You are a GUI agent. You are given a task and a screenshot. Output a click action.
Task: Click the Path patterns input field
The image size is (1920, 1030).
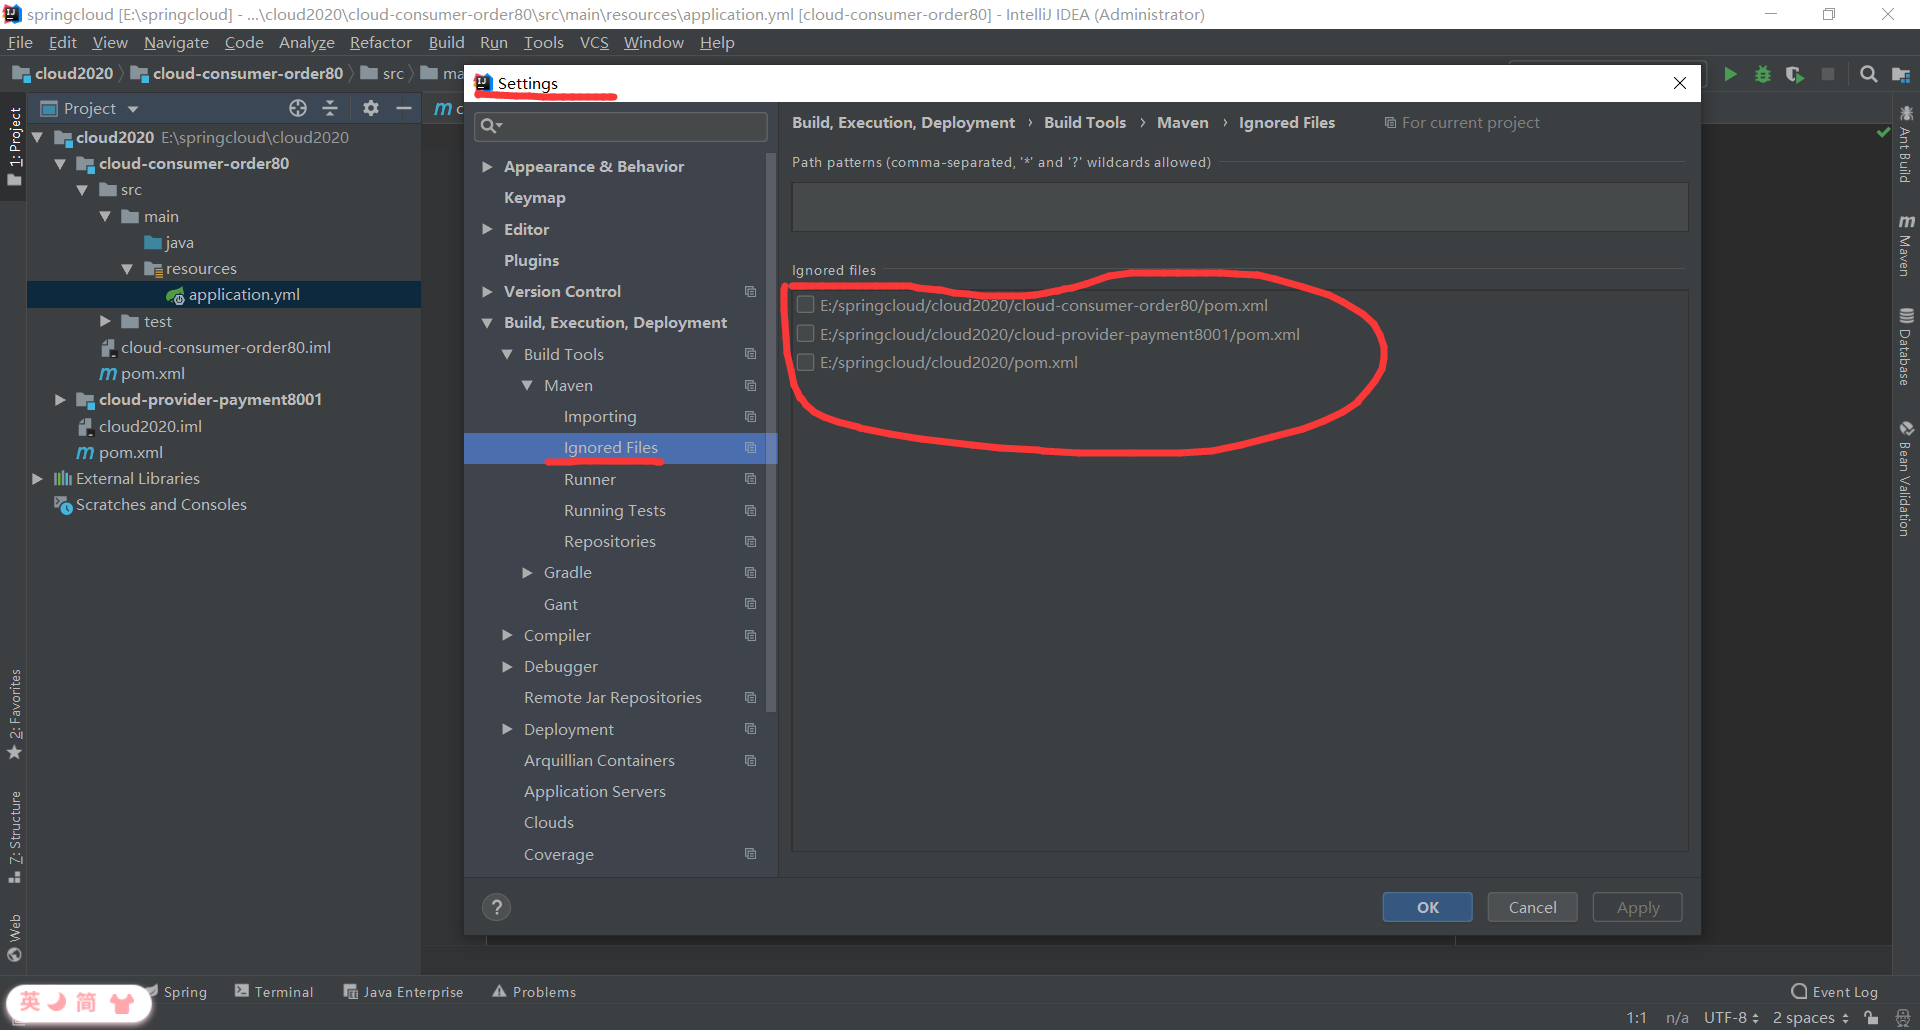[1240, 207]
